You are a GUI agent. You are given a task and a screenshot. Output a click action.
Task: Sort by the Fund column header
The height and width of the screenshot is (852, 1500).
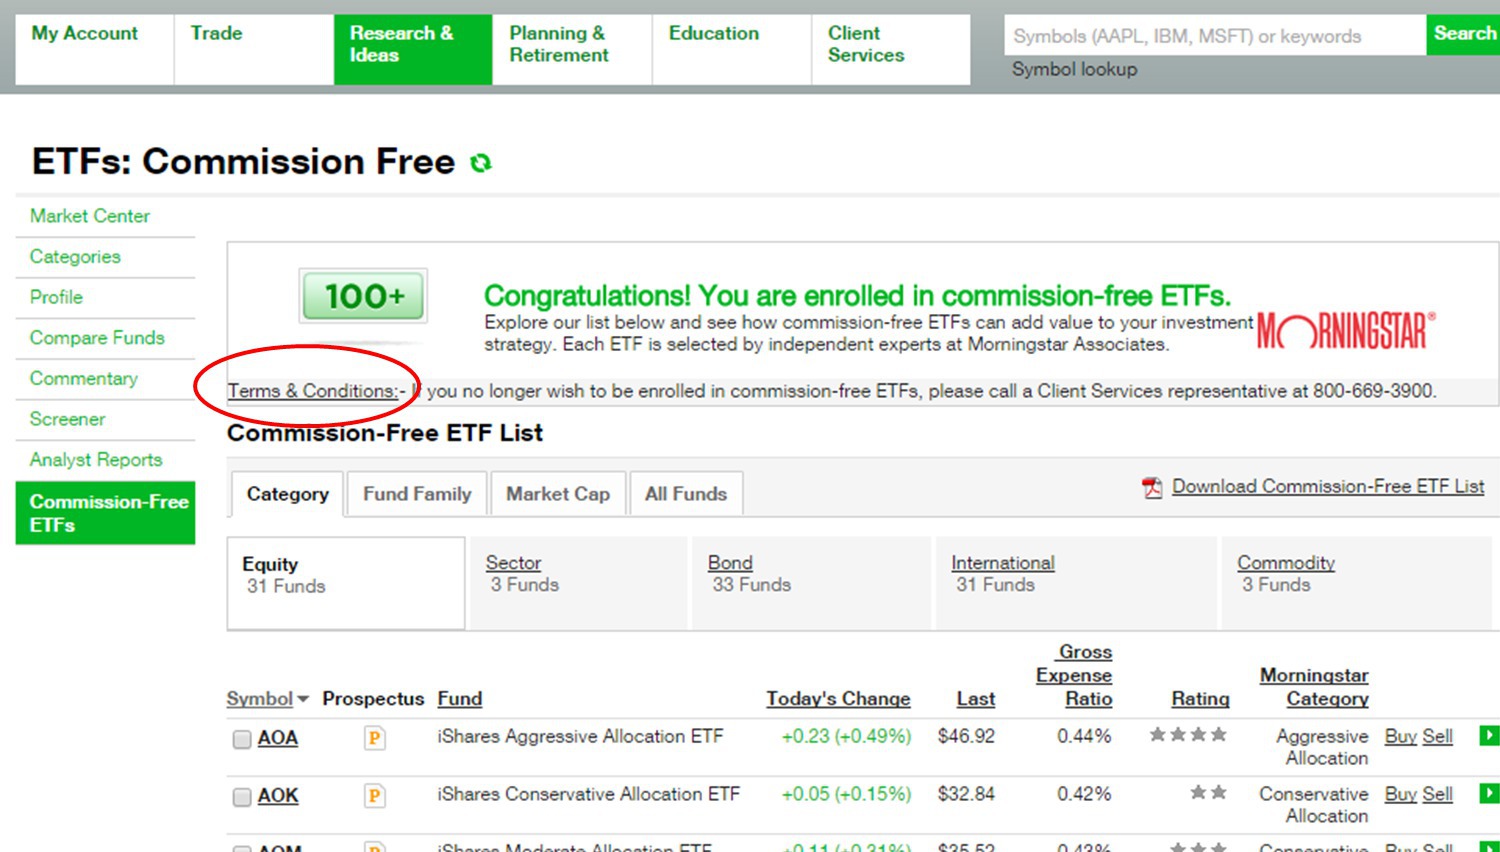(x=460, y=699)
